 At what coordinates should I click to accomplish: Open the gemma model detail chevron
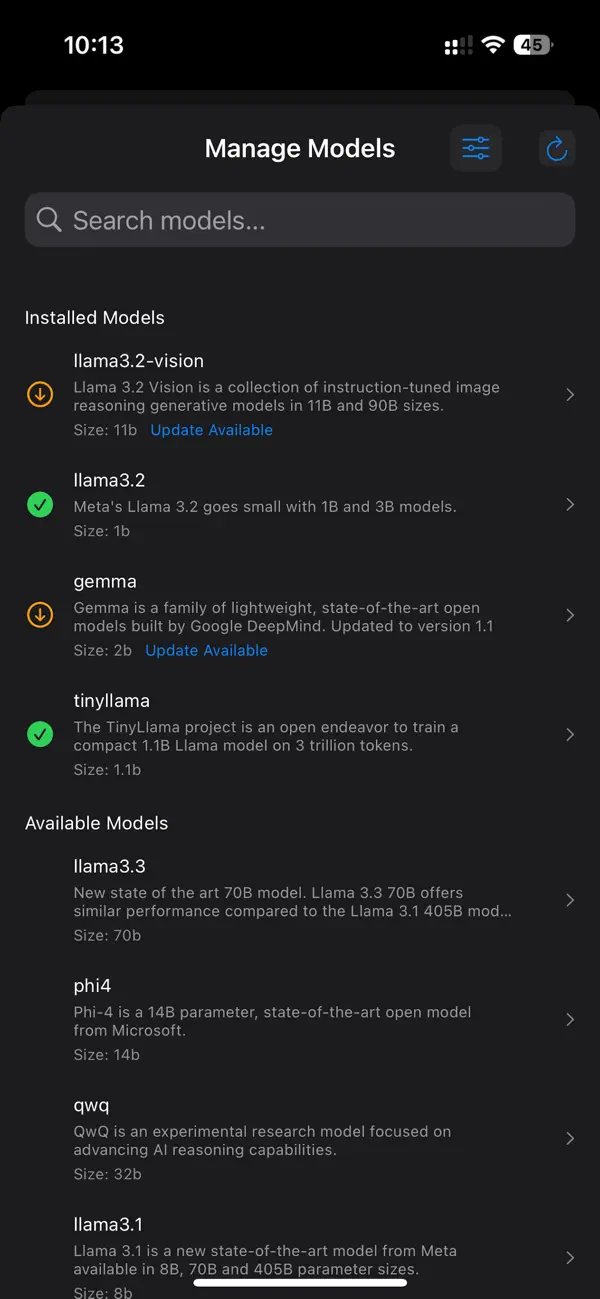coord(570,615)
